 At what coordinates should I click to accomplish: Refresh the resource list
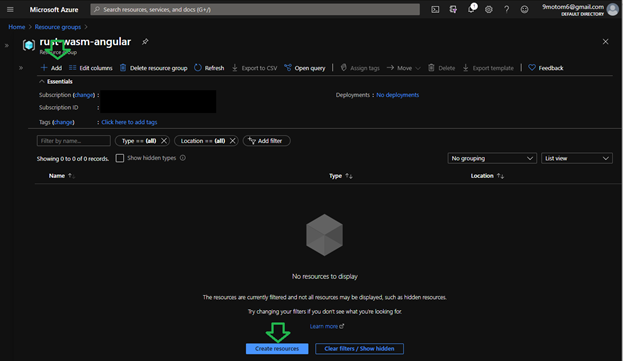pyautogui.click(x=209, y=68)
